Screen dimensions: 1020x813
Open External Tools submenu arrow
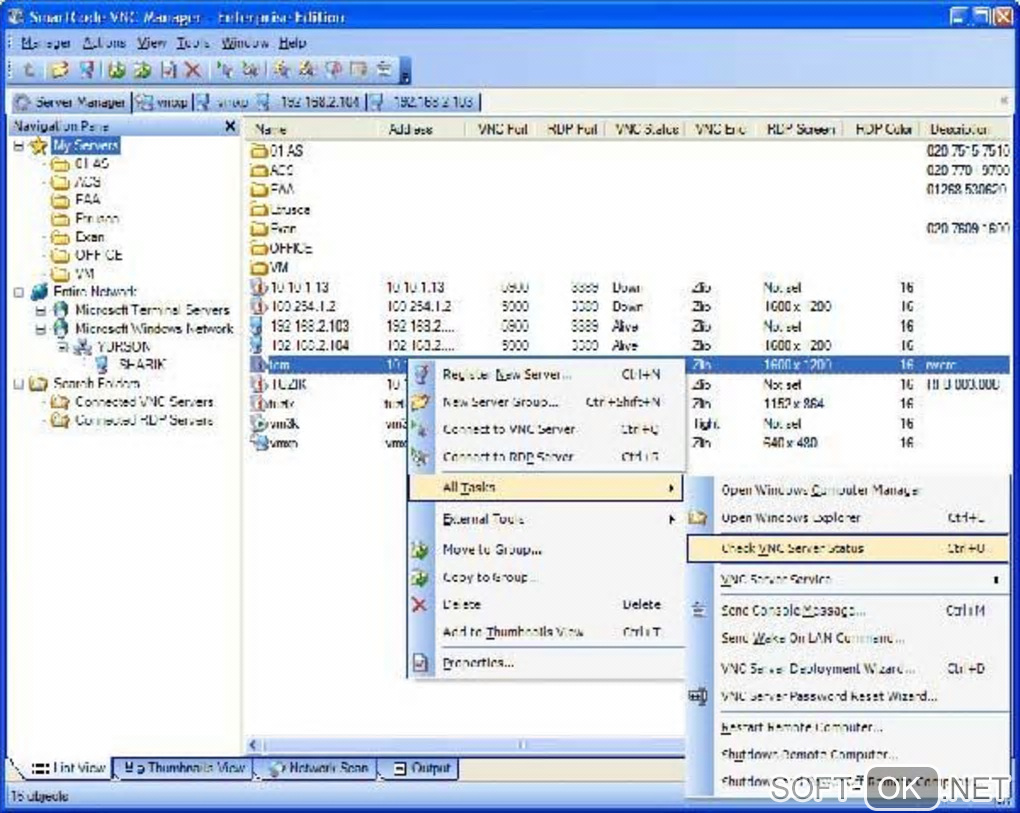click(671, 519)
